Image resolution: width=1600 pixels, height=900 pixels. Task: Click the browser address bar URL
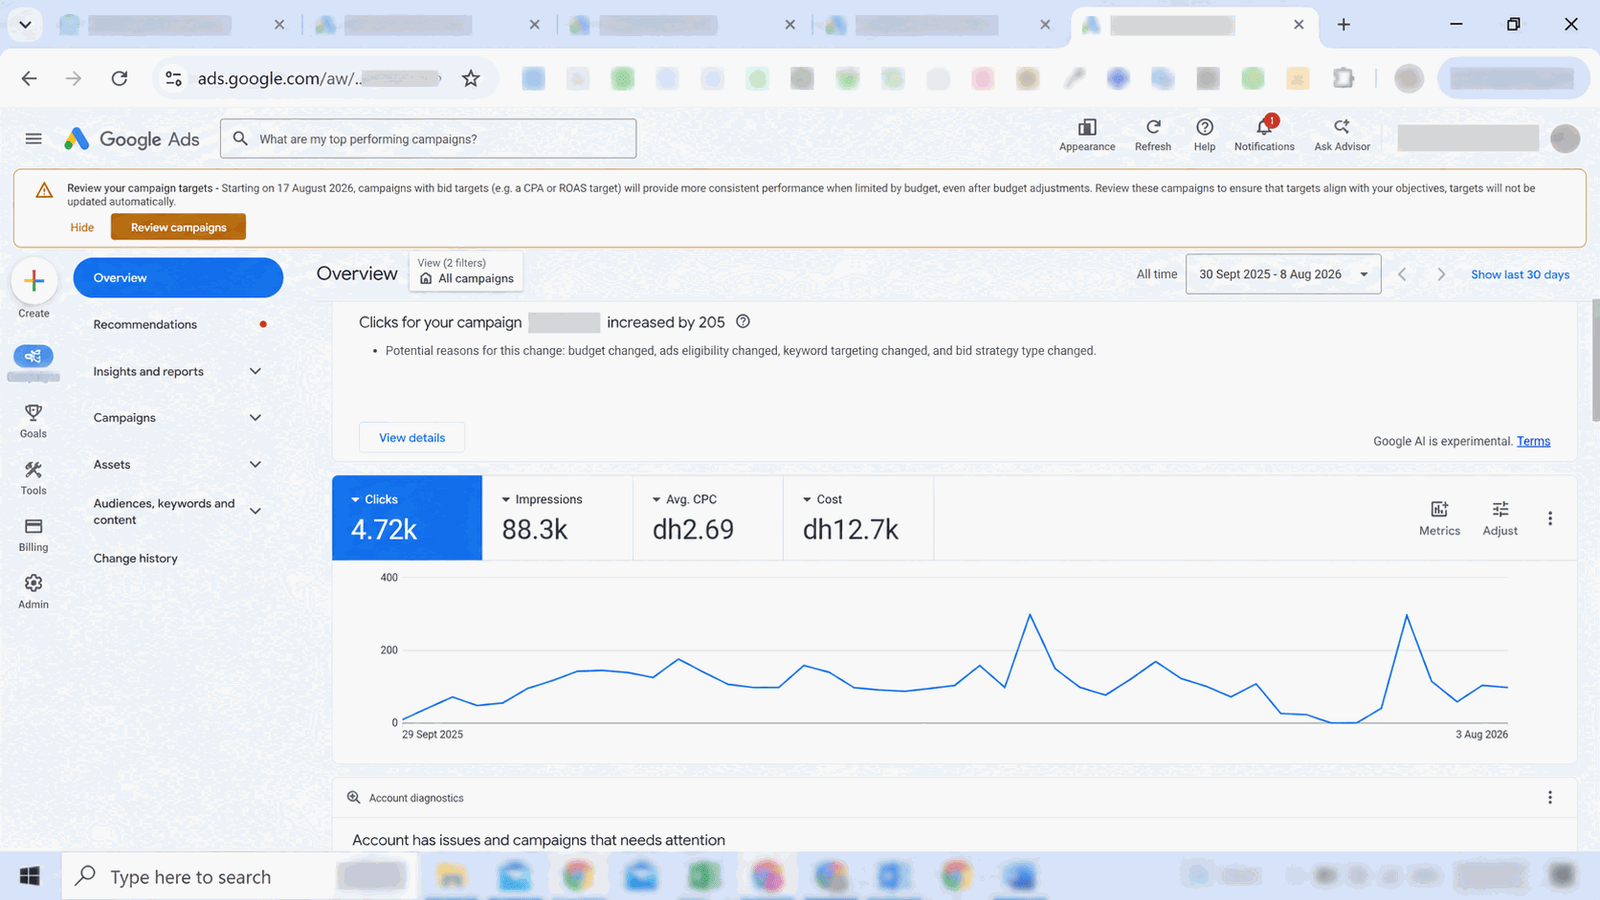point(318,78)
